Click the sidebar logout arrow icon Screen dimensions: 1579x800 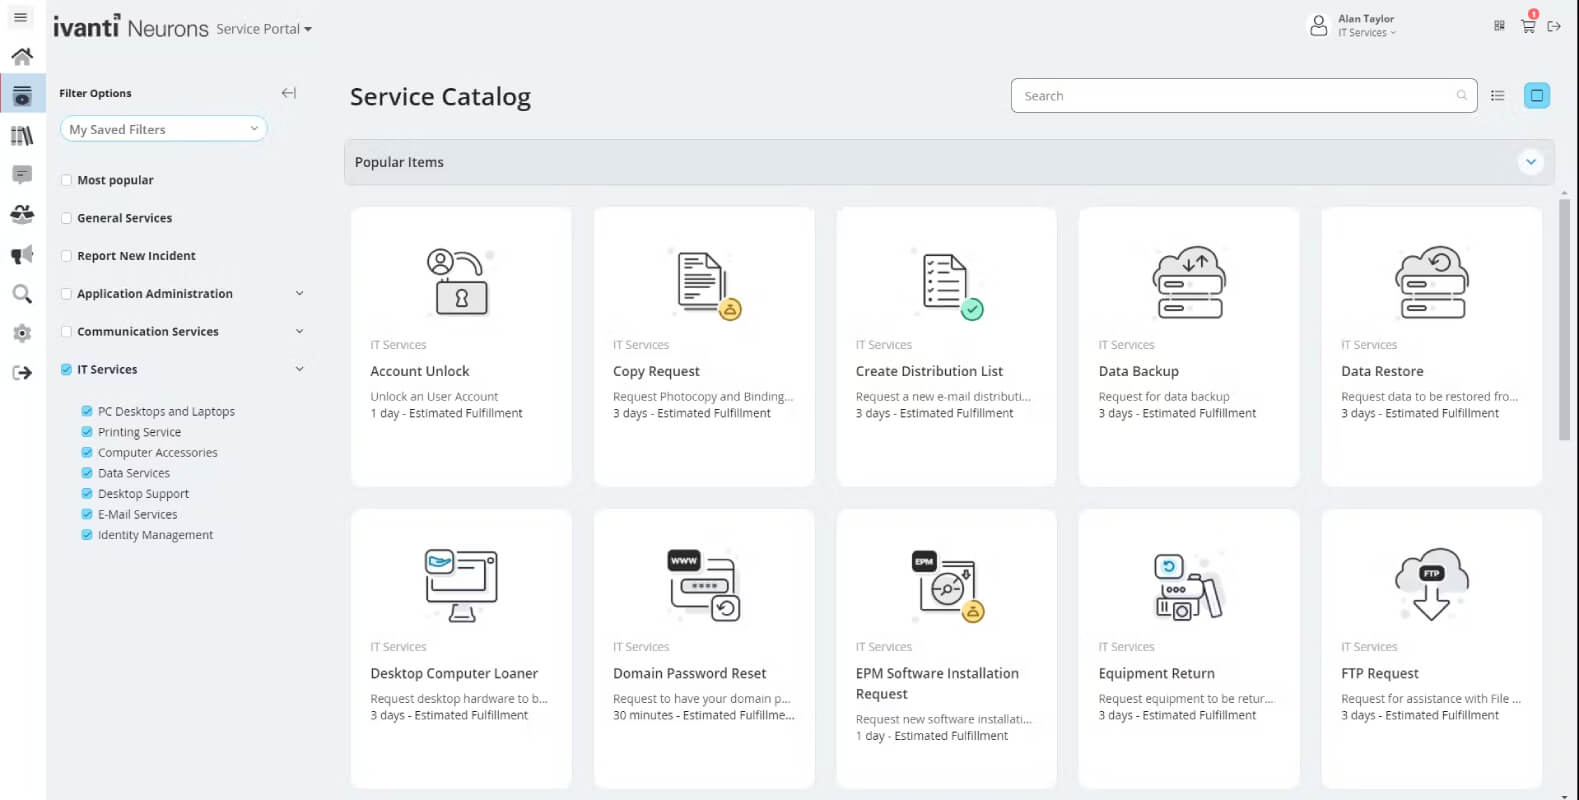coord(22,373)
